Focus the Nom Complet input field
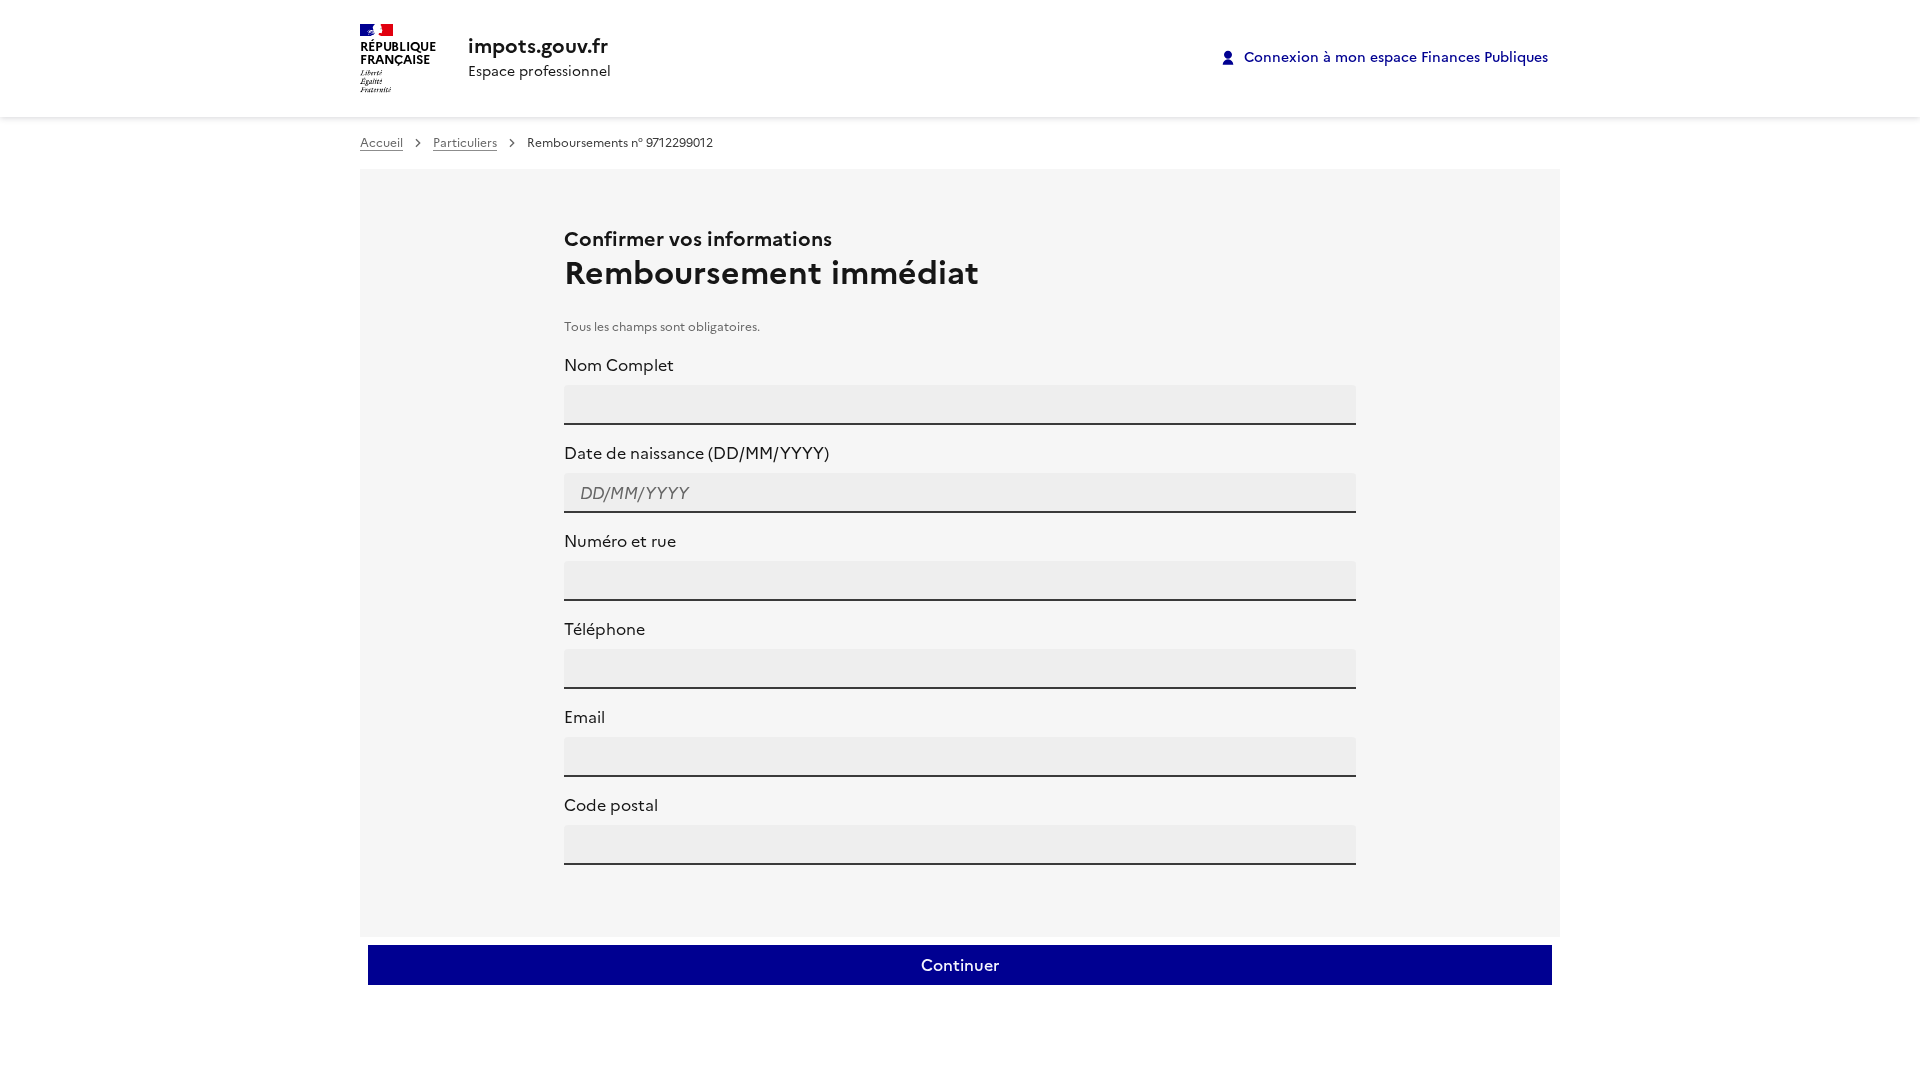The width and height of the screenshot is (1920, 1080). (960, 405)
